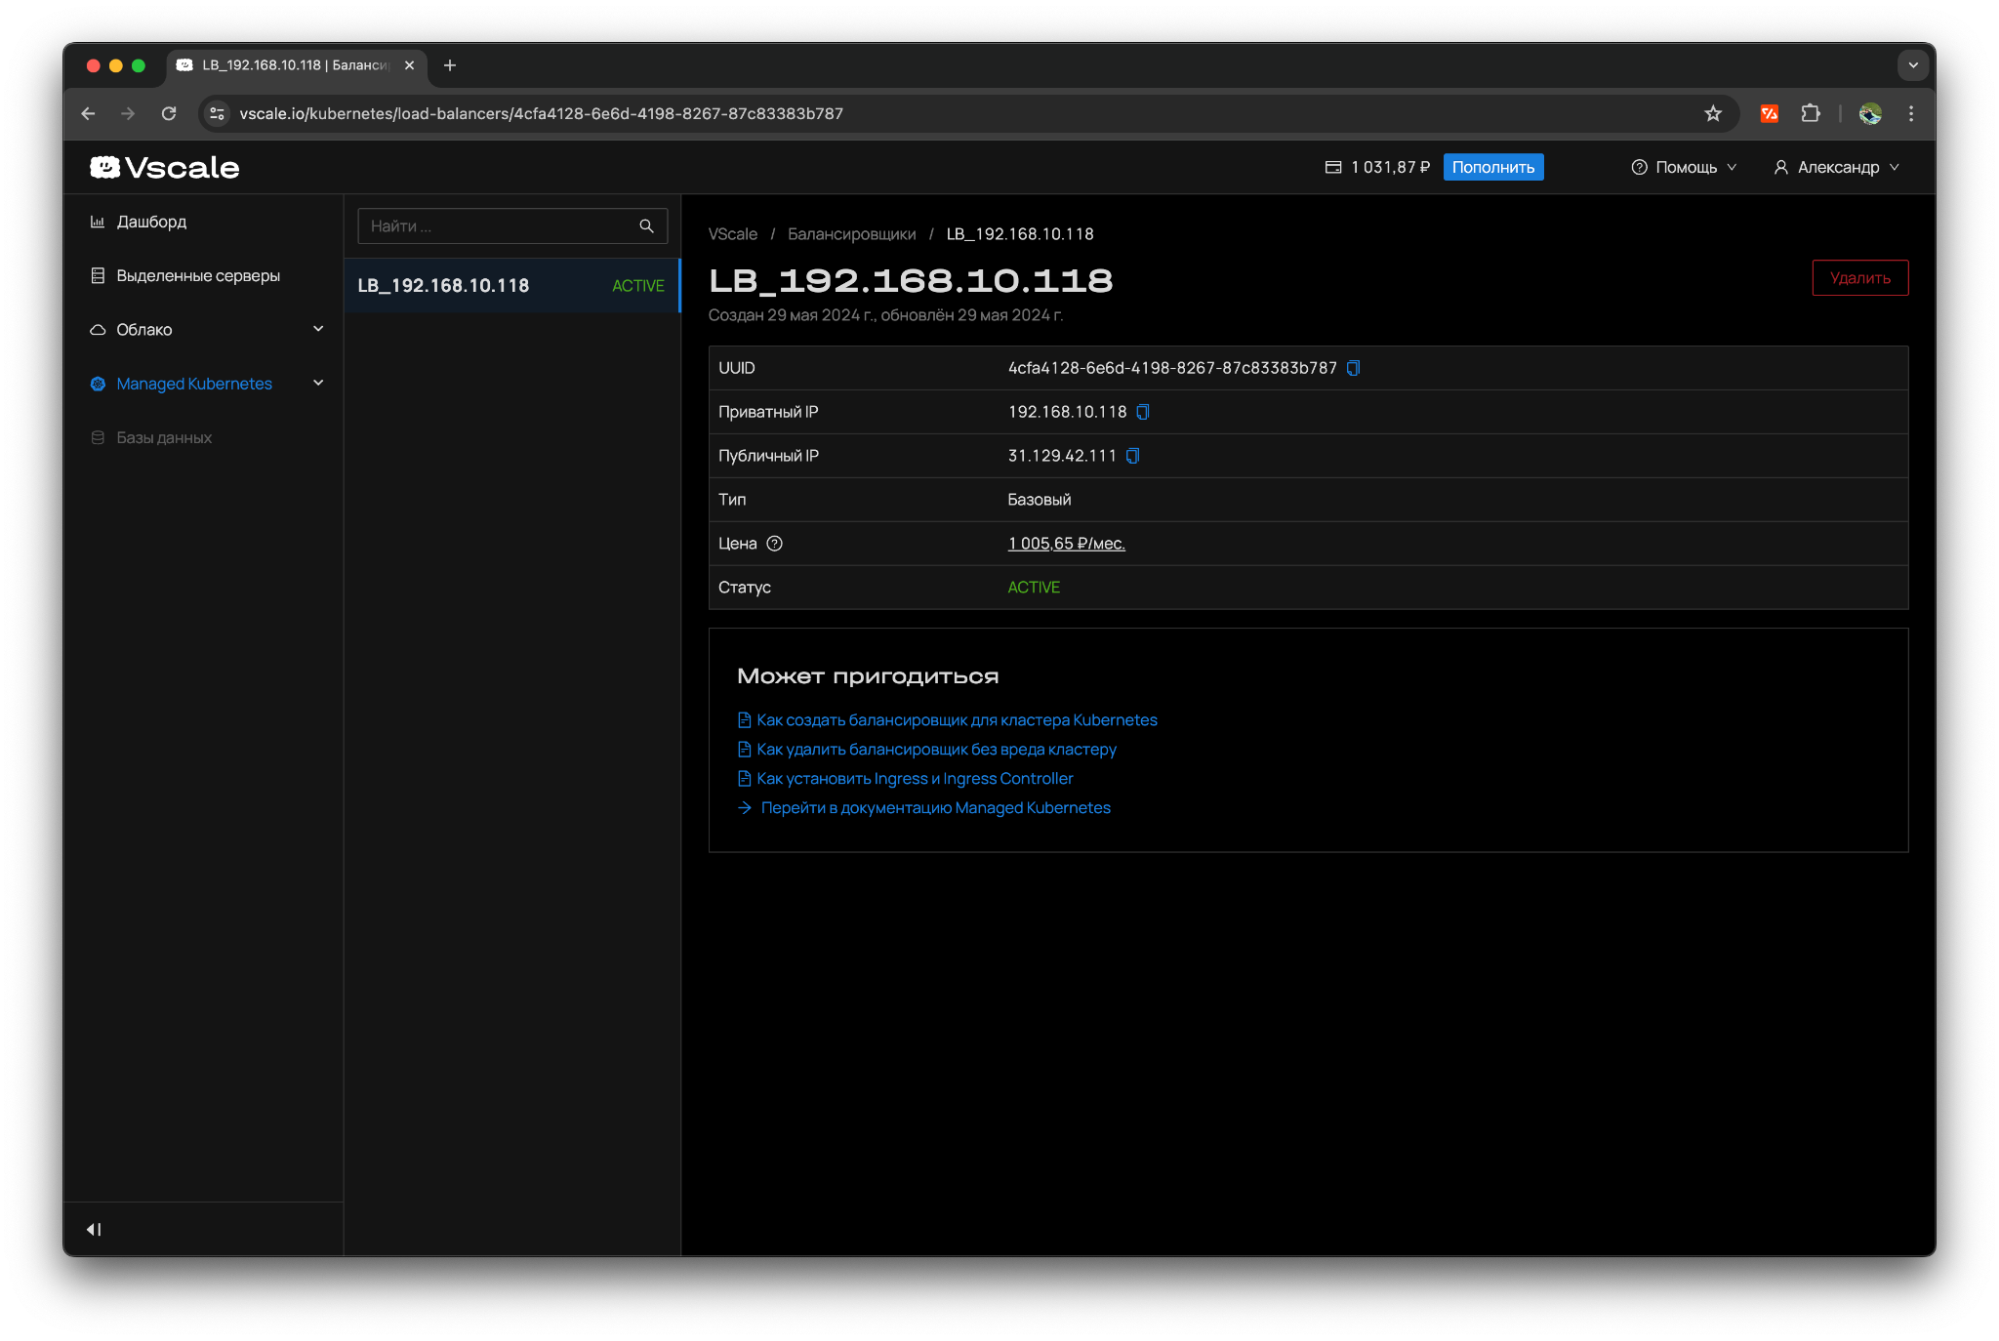Go back in browser history
1999x1341 pixels.
tap(89, 114)
